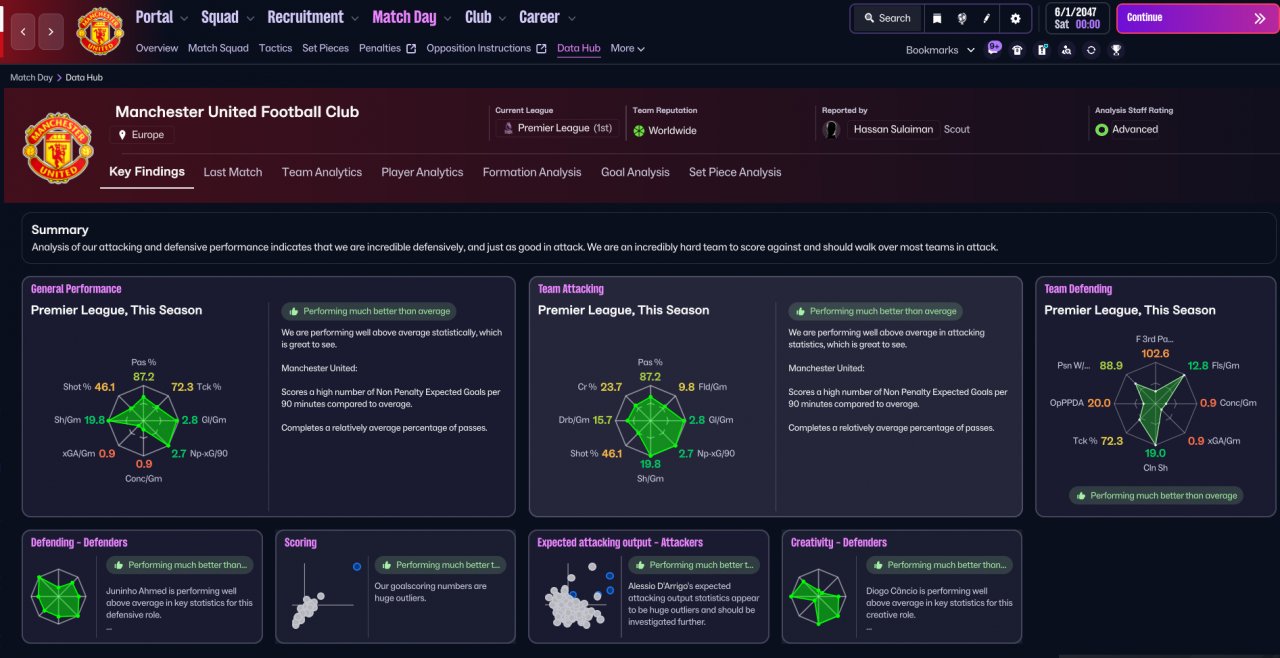This screenshot has width=1280, height=658.
Task: Click the Match Day breadcrumb link
Action: (31, 77)
